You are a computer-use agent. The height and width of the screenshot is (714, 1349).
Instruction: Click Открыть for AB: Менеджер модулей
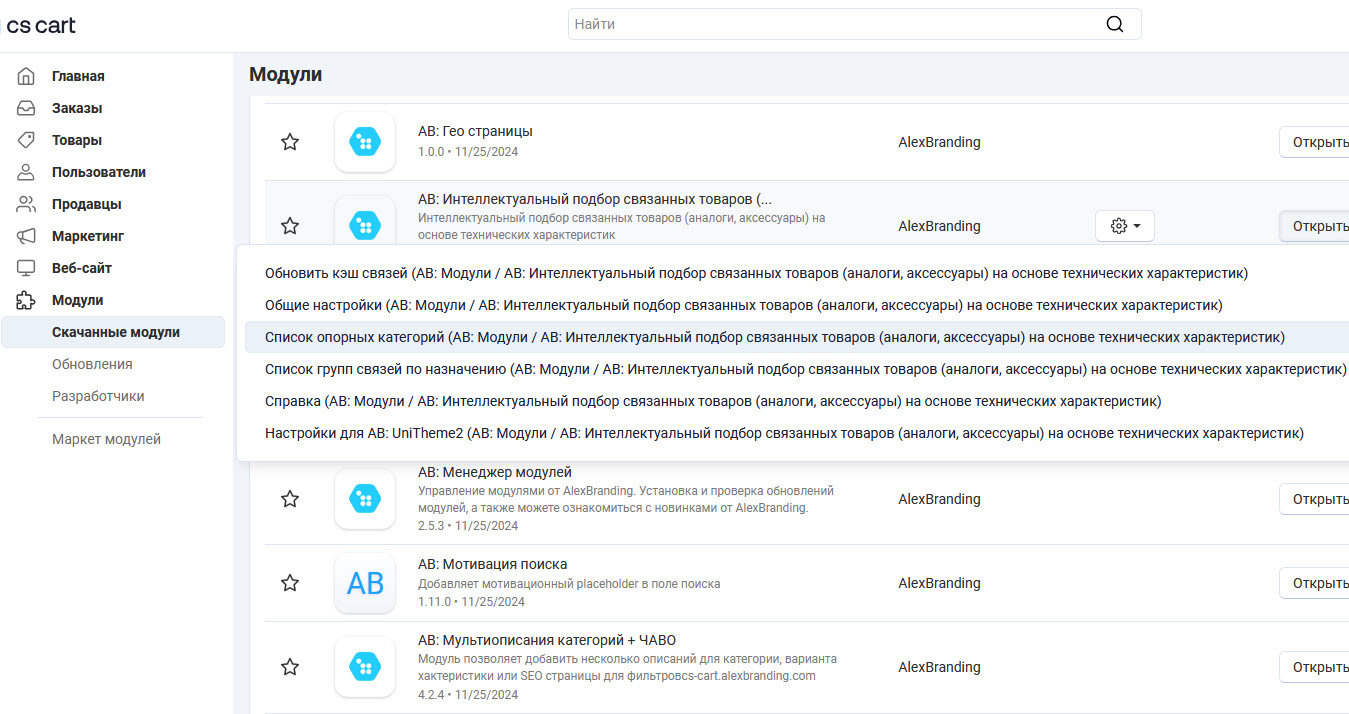1314,499
